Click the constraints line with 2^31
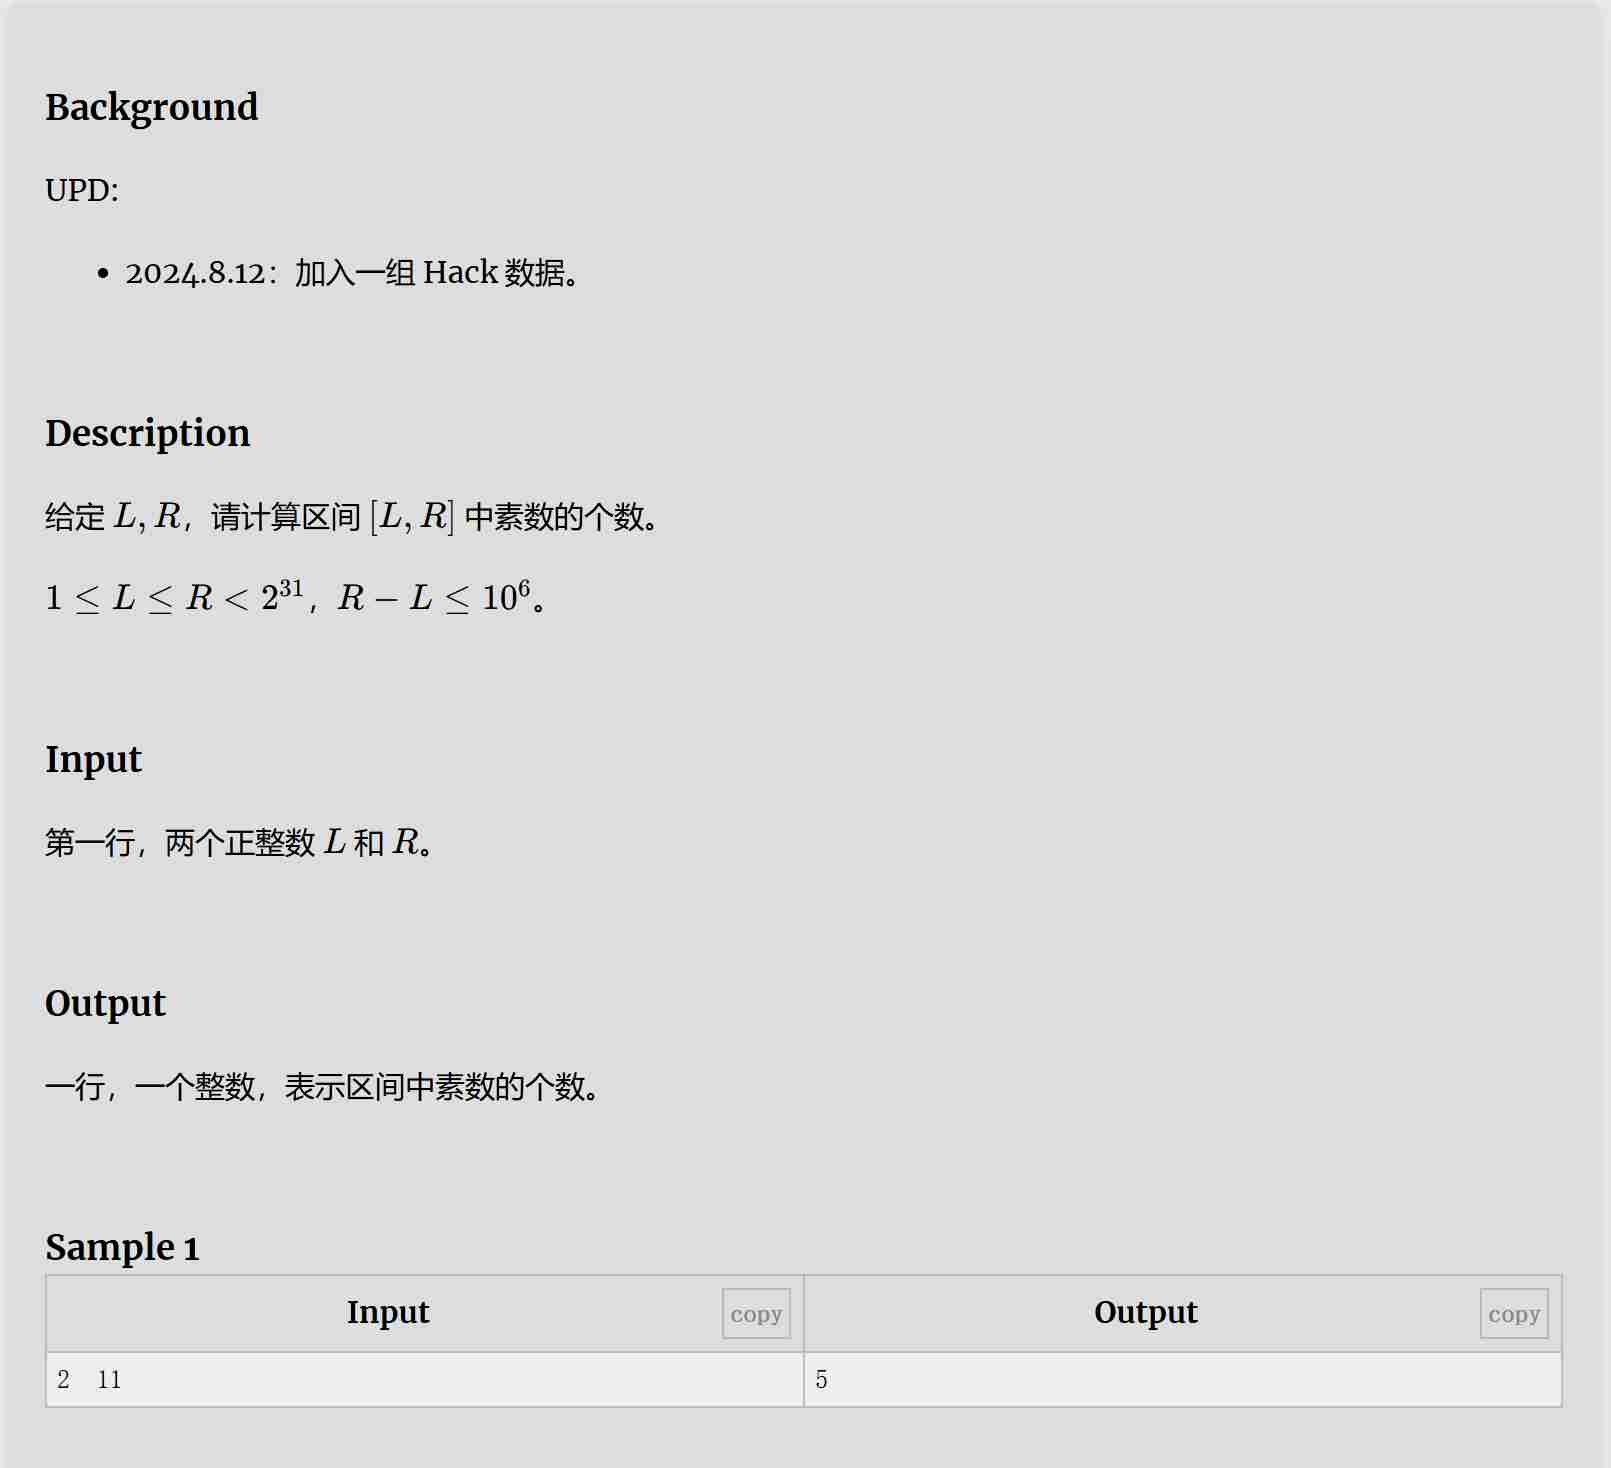Screen dimensions: 1611x1468 (295, 597)
